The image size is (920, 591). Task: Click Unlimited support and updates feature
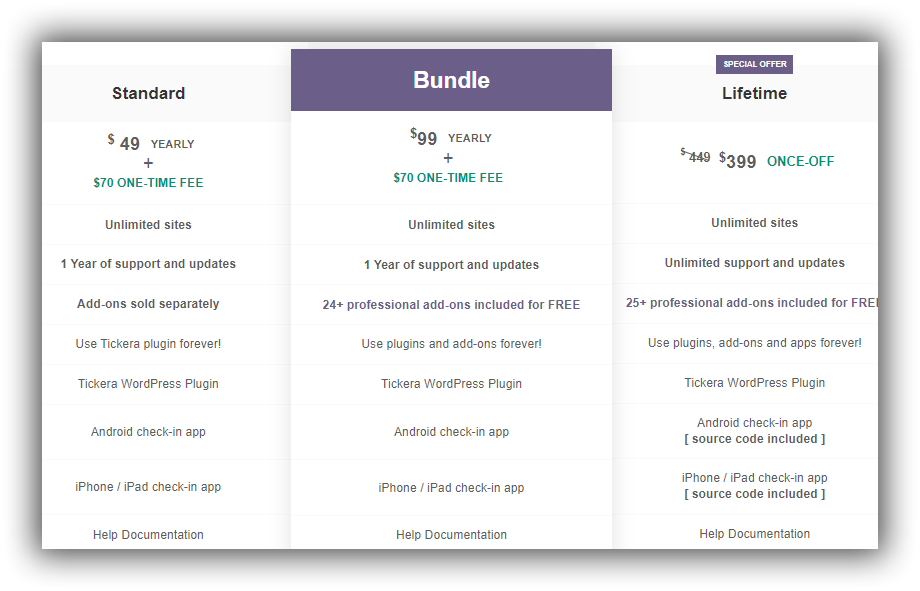[x=755, y=262]
